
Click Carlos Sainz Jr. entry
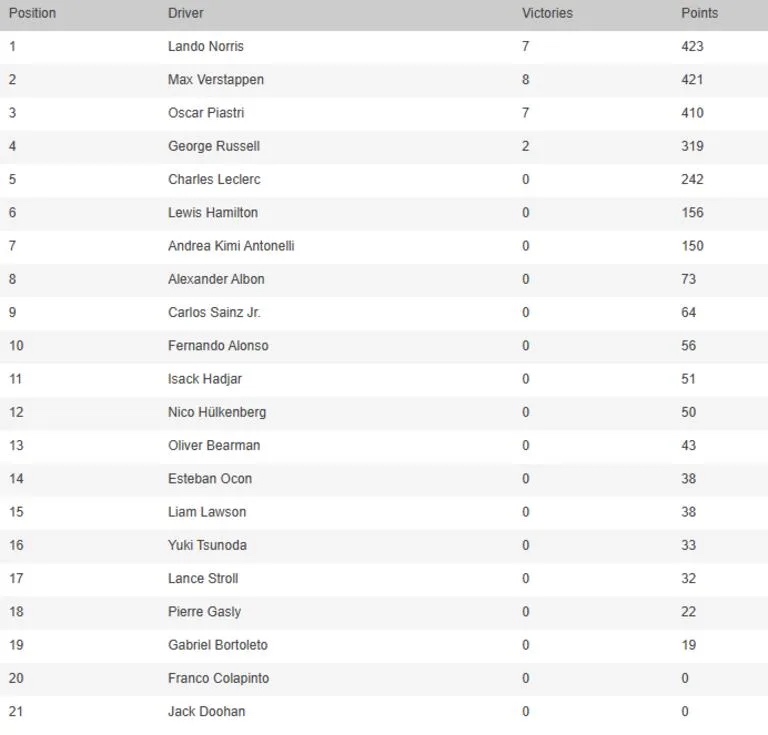pos(214,312)
